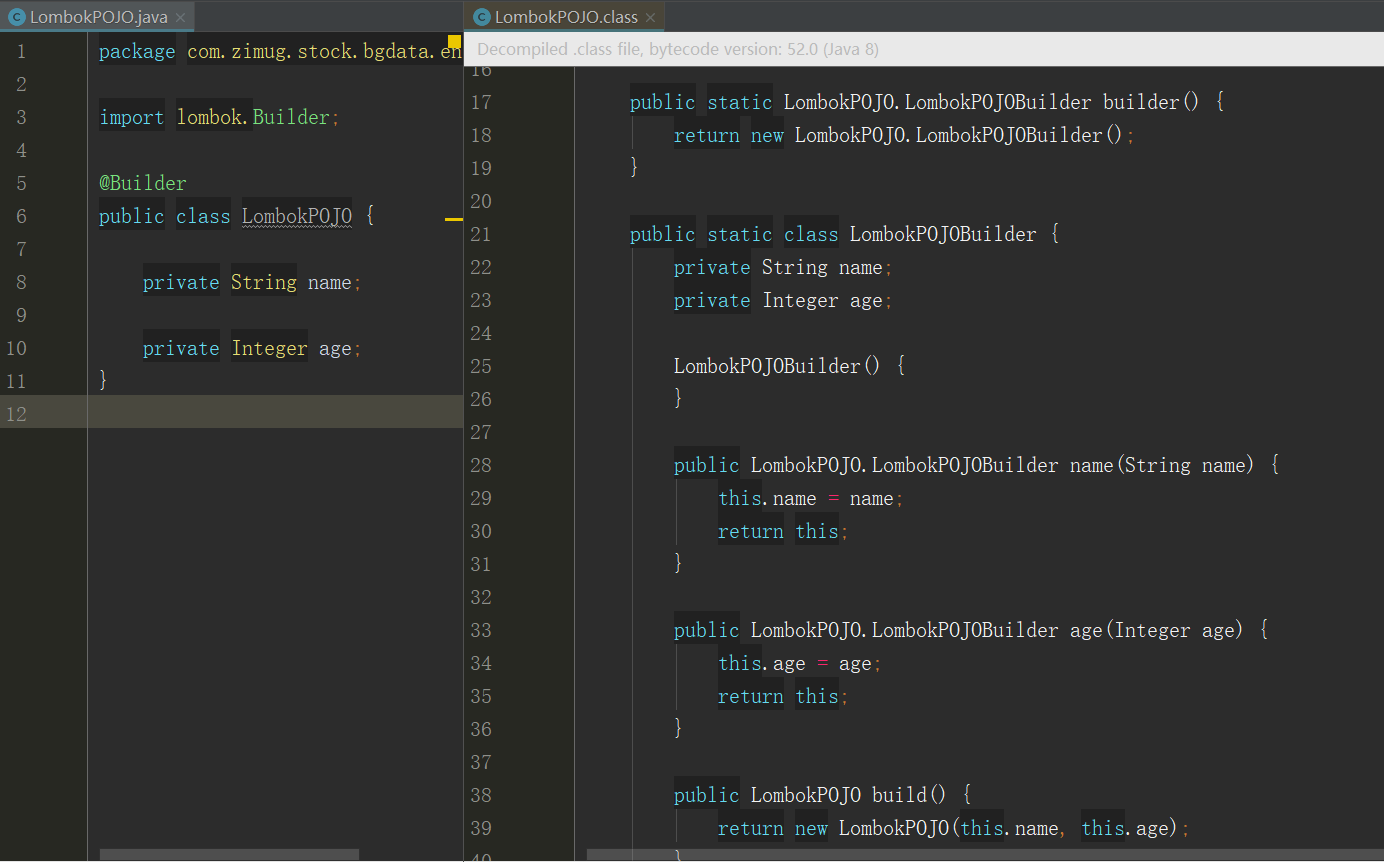Place cursor on the @Builder annotation

[143, 183]
